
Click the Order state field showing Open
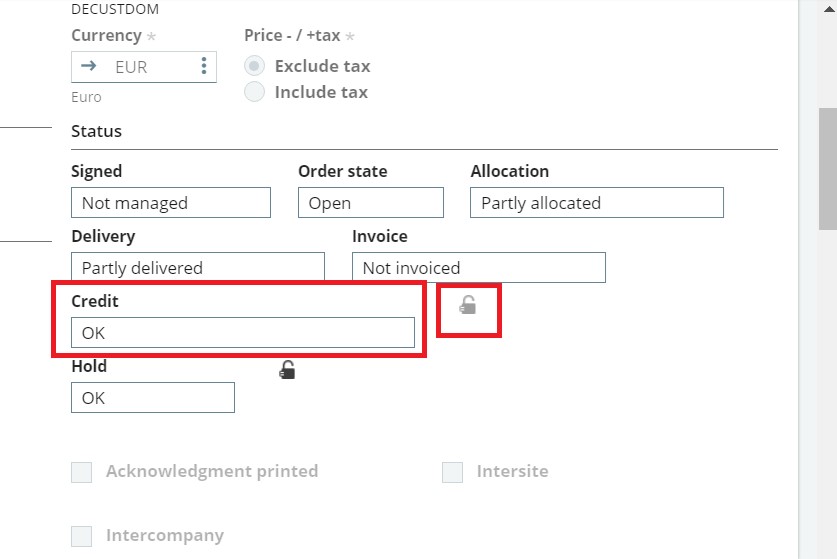(x=371, y=202)
